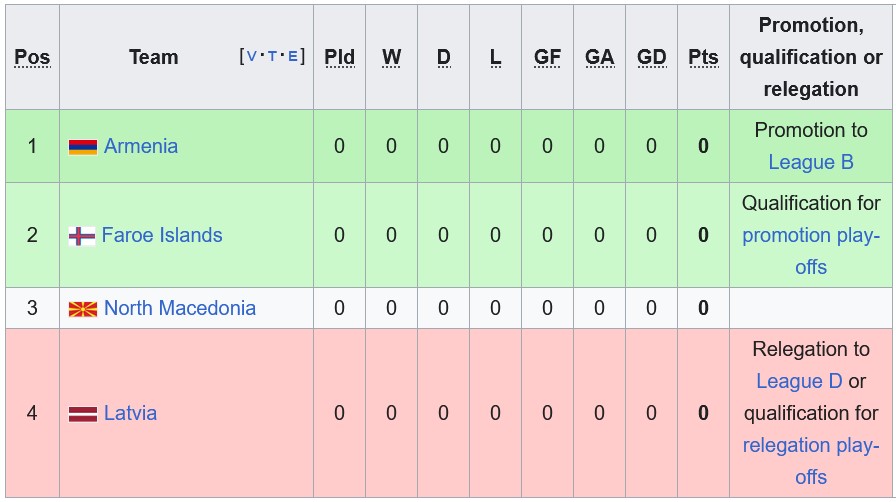Click the E (edit) template link

(293, 57)
